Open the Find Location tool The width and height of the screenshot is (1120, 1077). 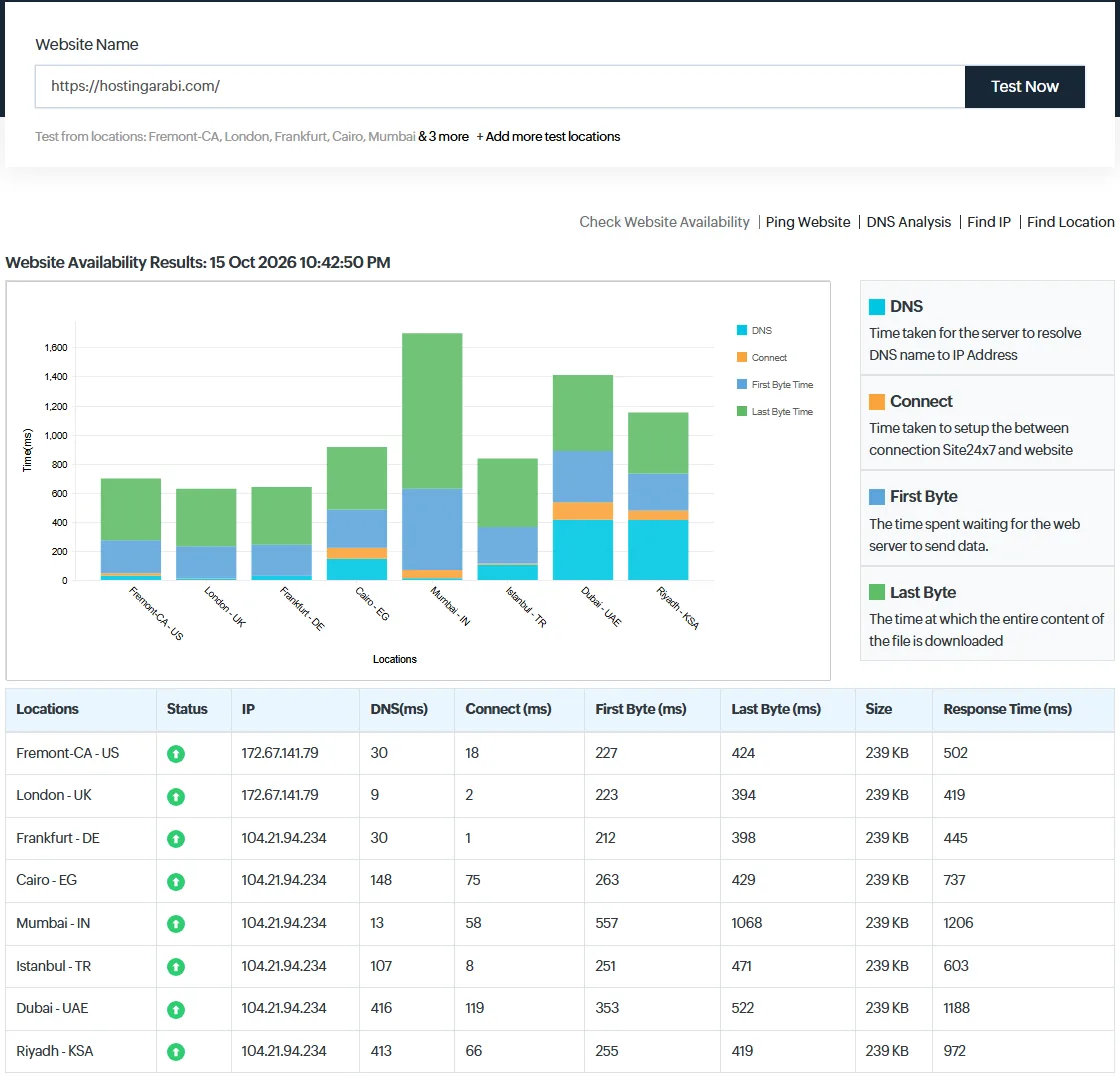coord(1070,222)
